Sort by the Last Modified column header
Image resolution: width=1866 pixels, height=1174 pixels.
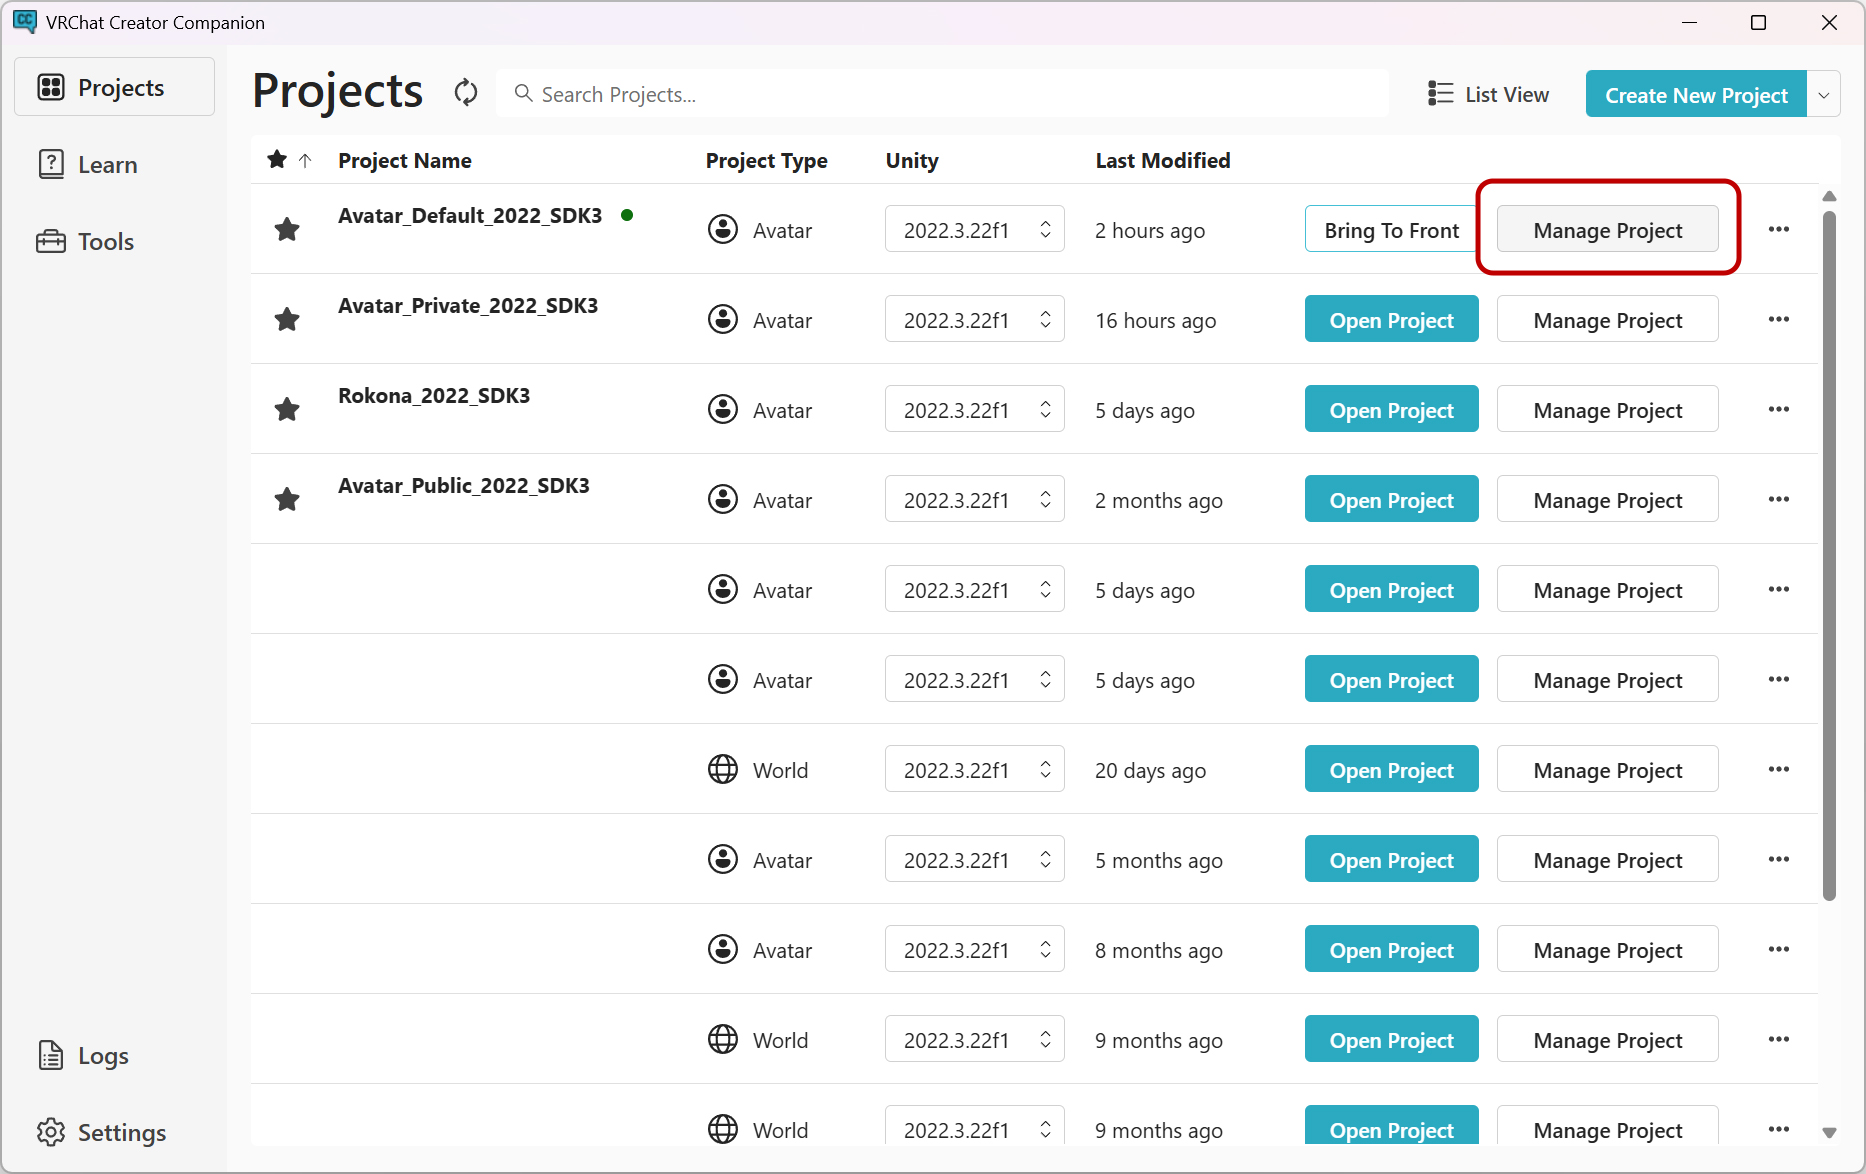pyautogui.click(x=1162, y=160)
